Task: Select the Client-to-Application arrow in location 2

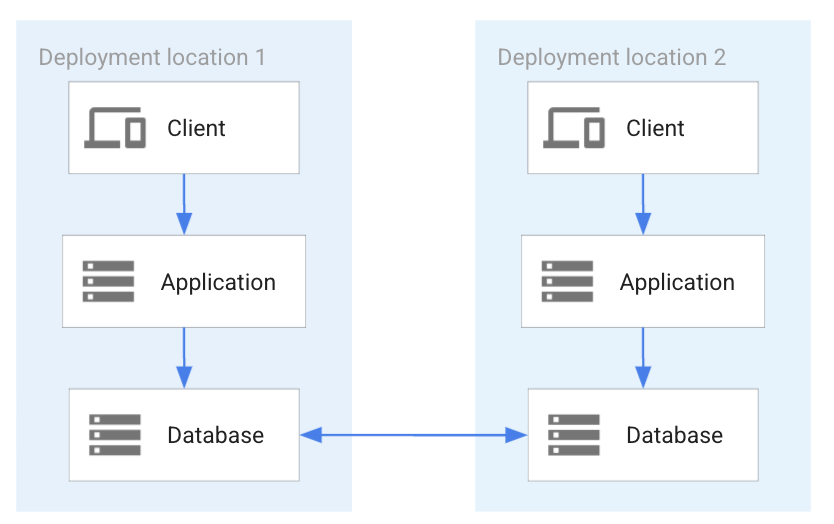Action: click(643, 204)
